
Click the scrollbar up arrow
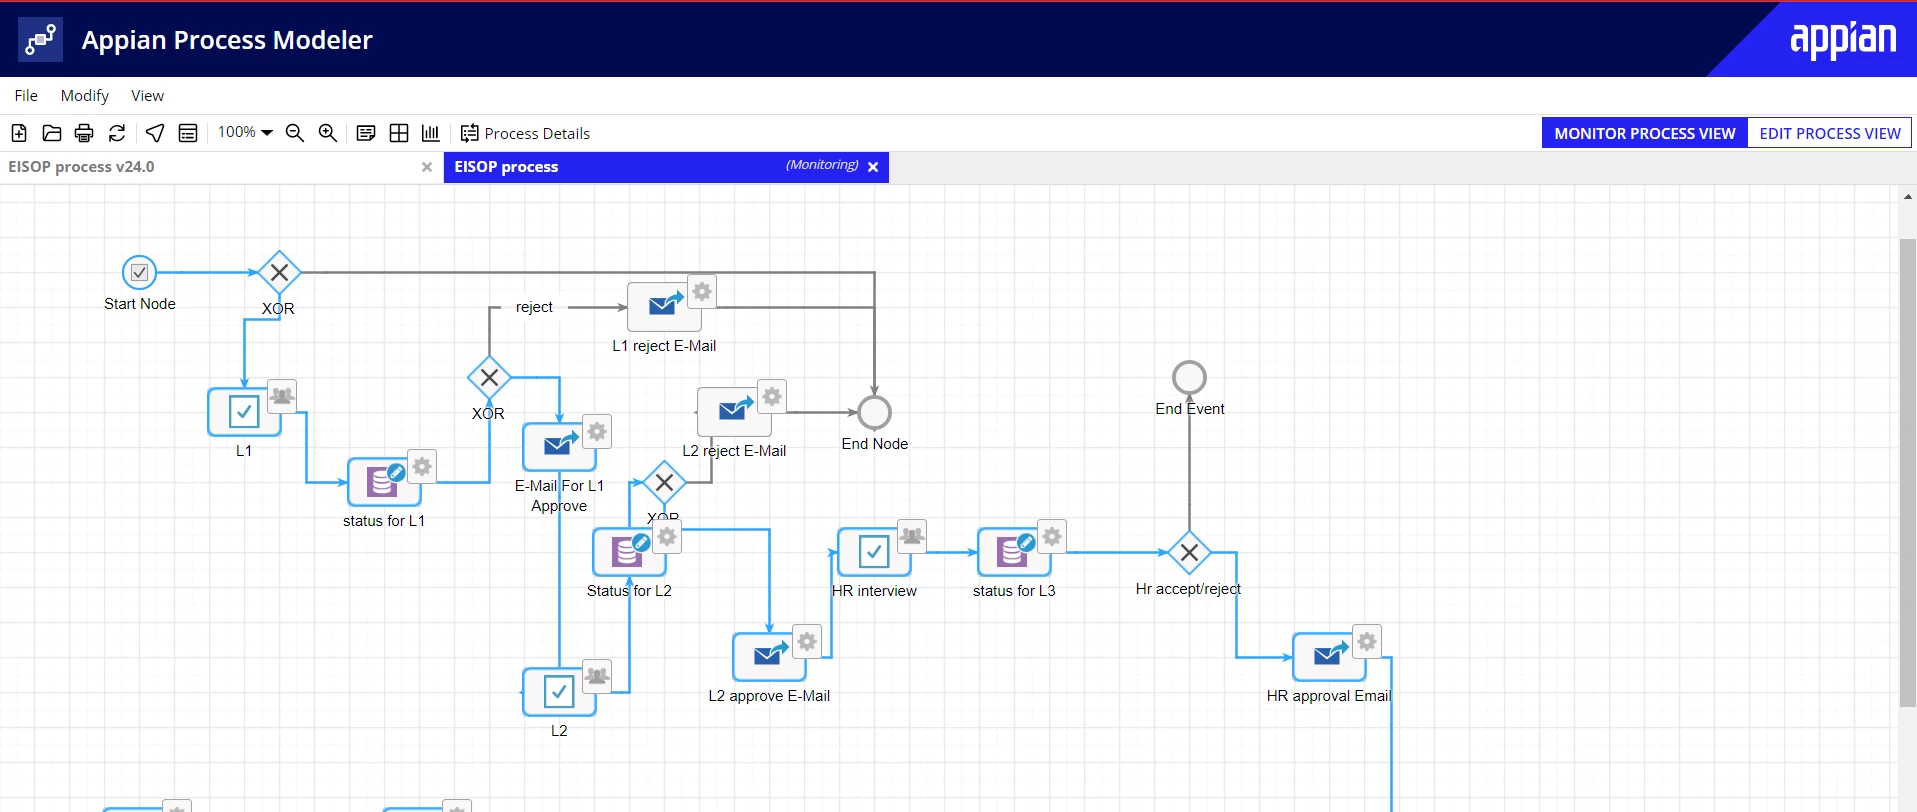(x=1908, y=197)
